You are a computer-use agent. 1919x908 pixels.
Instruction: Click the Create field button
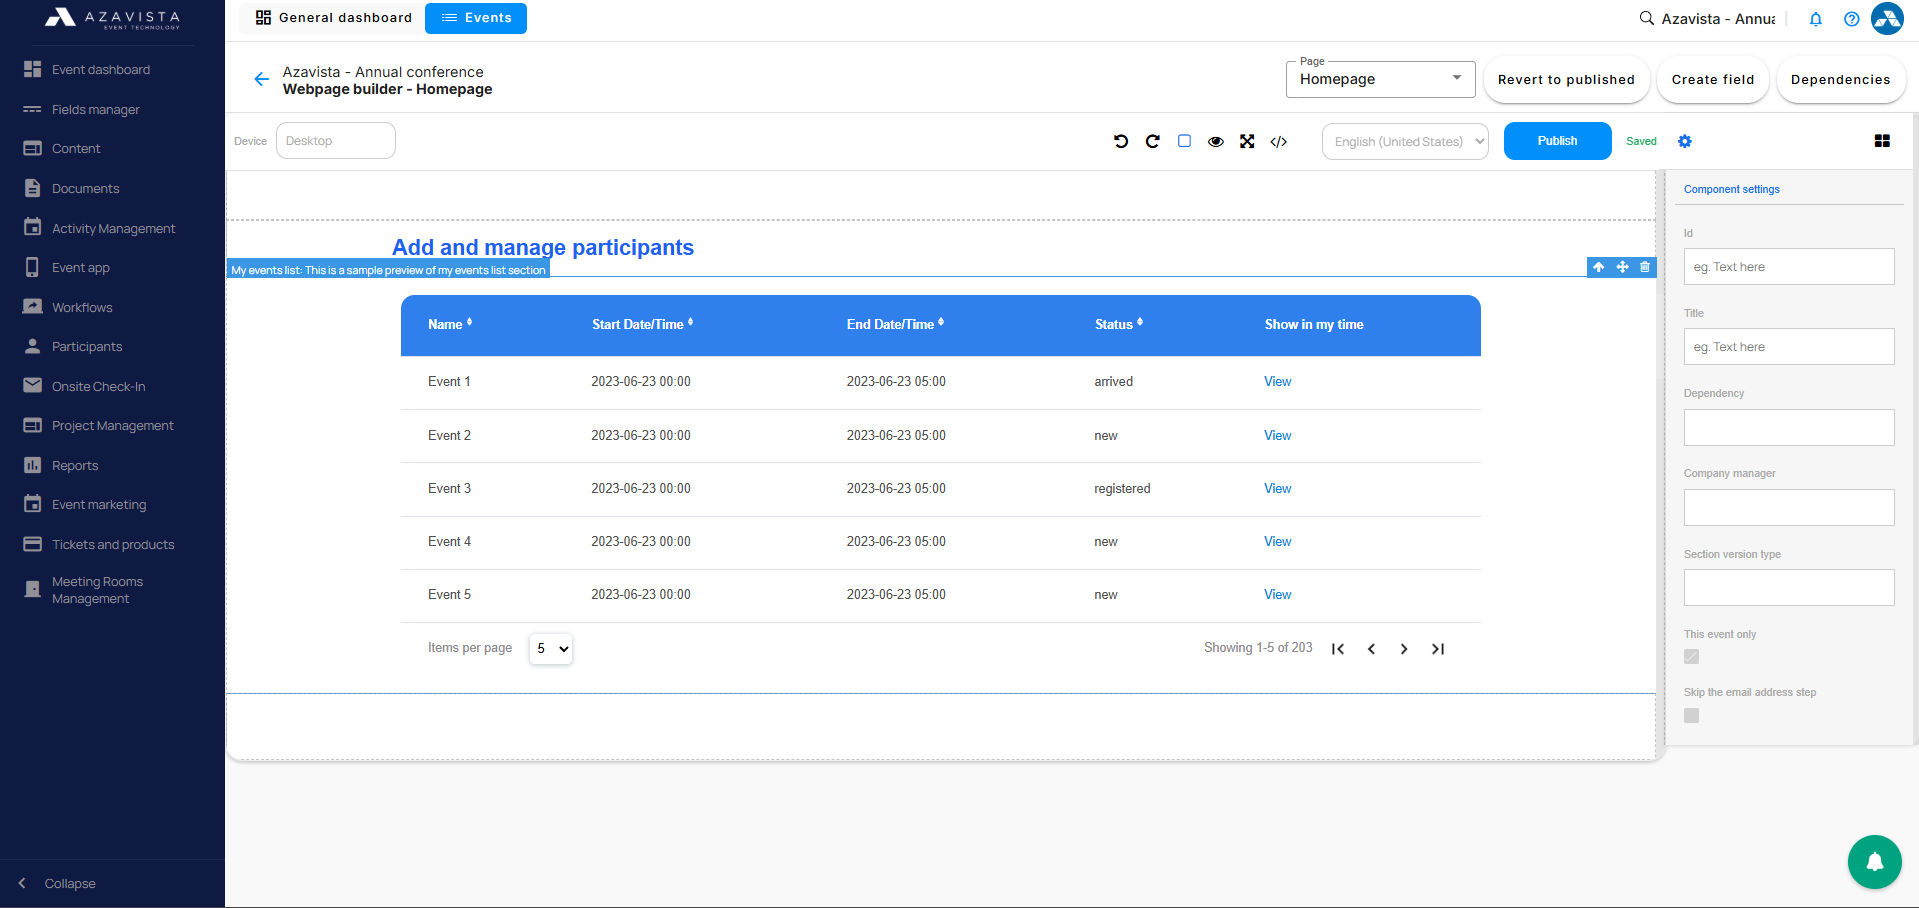coord(1713,80)
